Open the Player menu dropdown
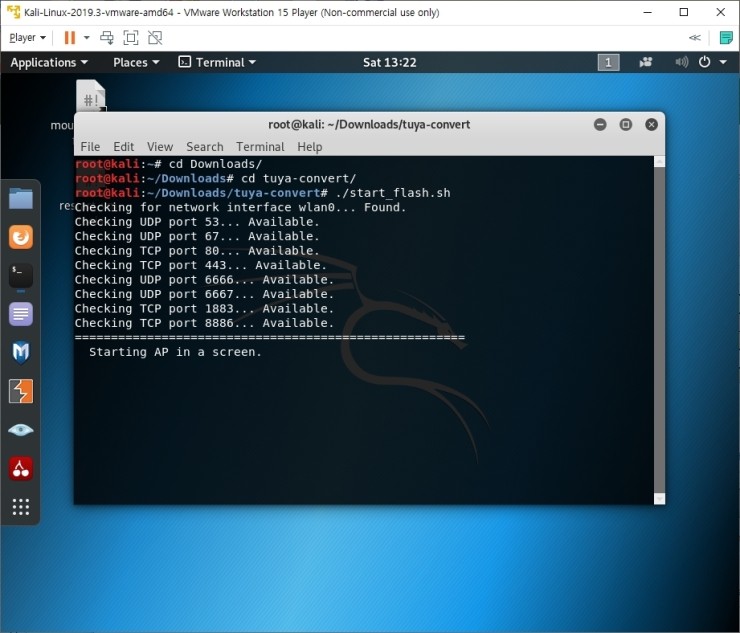This screenshot has height=633, width=740. coord(27,37)
